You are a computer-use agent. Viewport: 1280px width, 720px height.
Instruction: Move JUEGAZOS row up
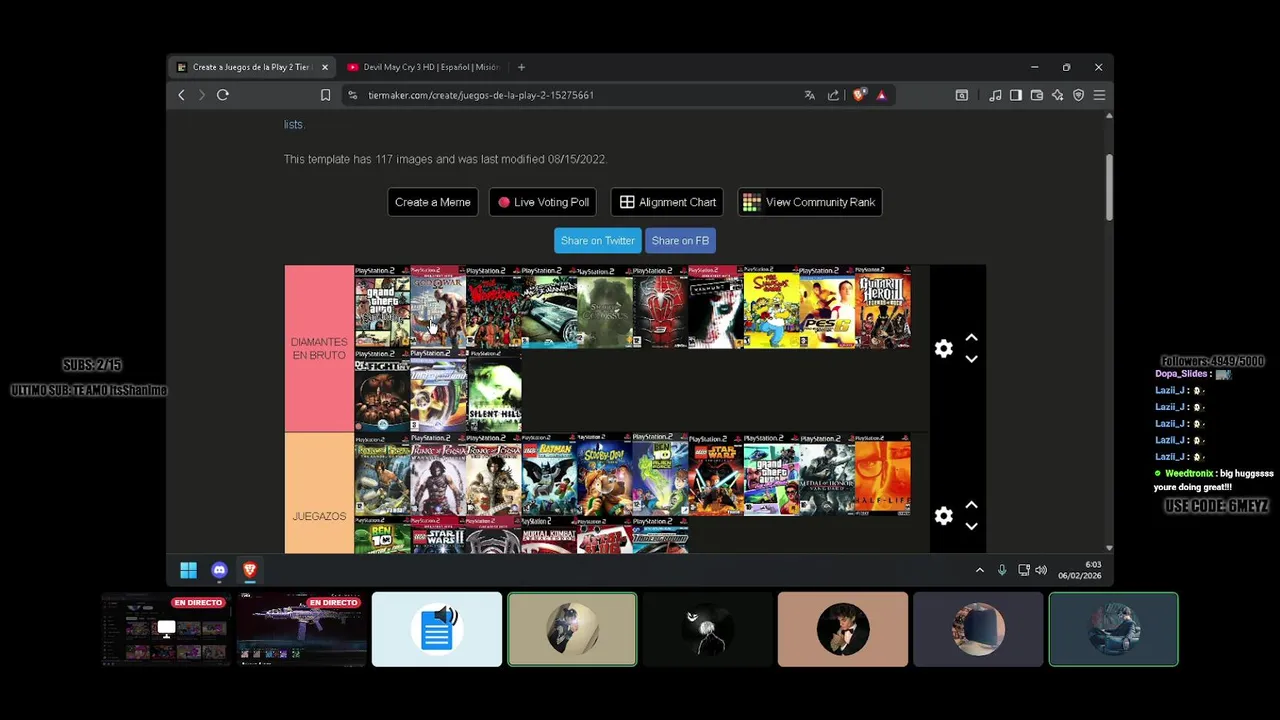[971, 505]
